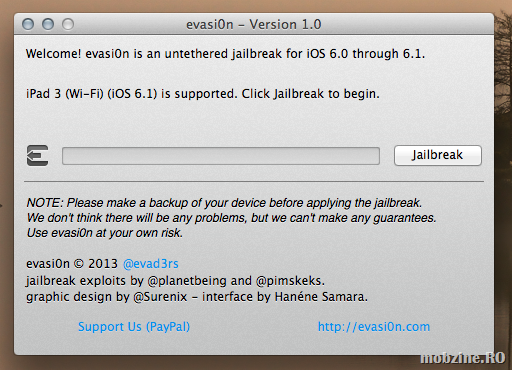Start the process with the Jailbreak button
Image resolution: width=512 pixels, height=370 pixels.
click(x=438, y=155)
